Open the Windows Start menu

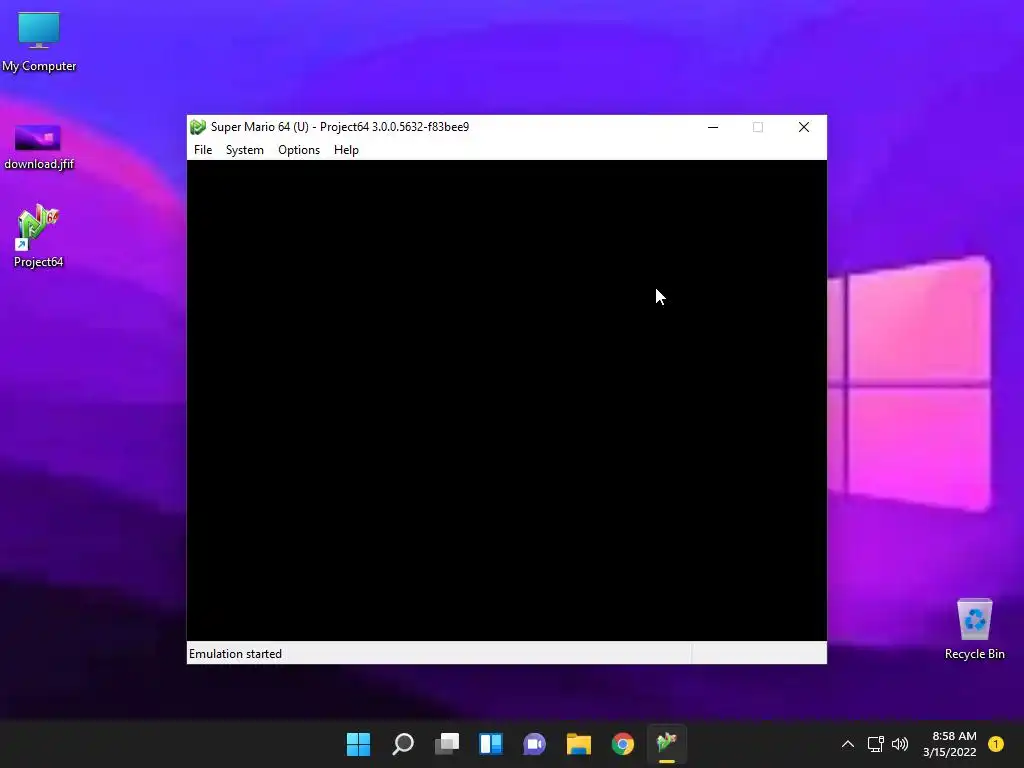[358, 744]
